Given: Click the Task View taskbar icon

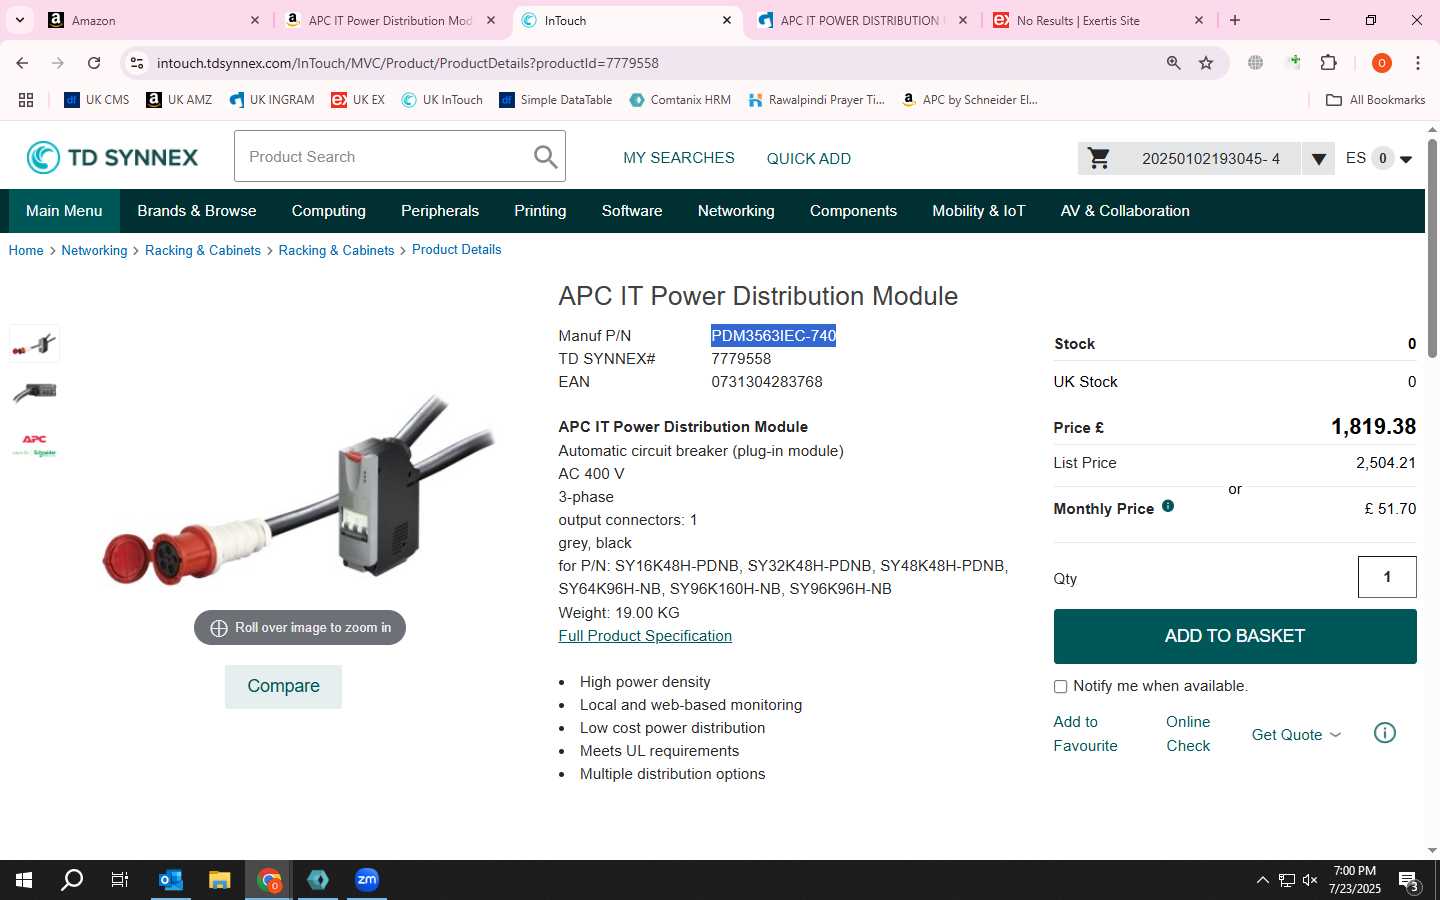Looking at the screenshot, I should (120, 880).
